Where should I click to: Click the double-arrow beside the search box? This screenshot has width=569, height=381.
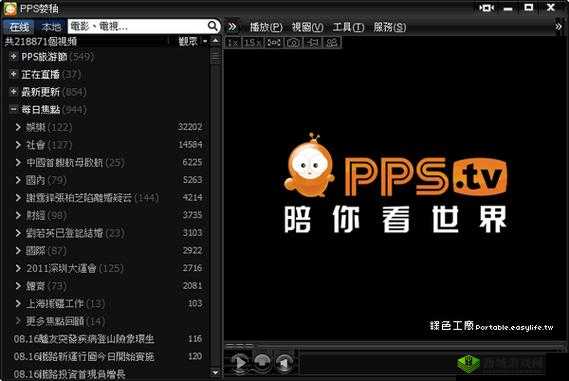coord(232,26)
